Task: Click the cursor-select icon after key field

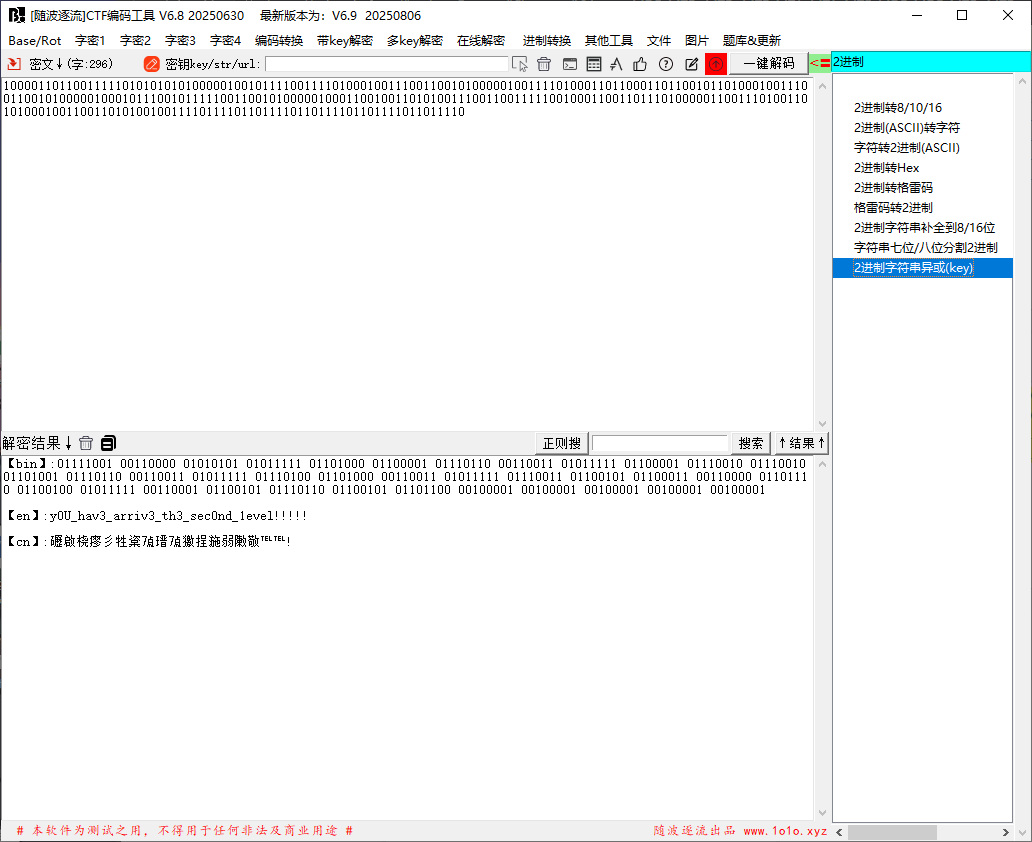Action: [520, 64]
